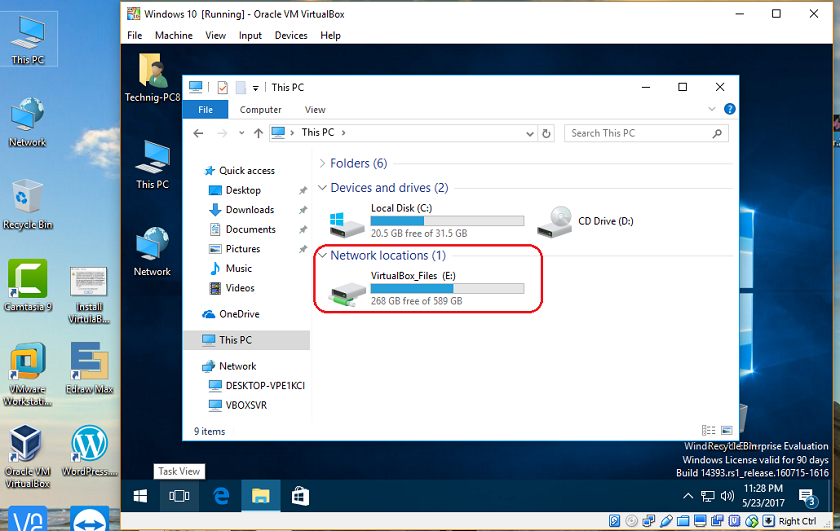Open the VirtualBox View menu
The width and height of the screenshot is (840, 531).
(x=215, y=35)
